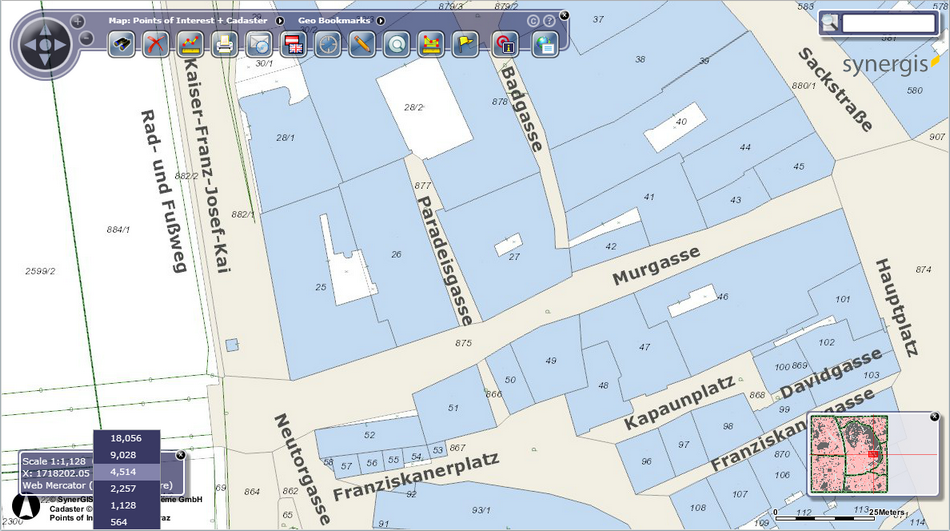
Task: Click the British flag language icon
Action: (293, 44)
